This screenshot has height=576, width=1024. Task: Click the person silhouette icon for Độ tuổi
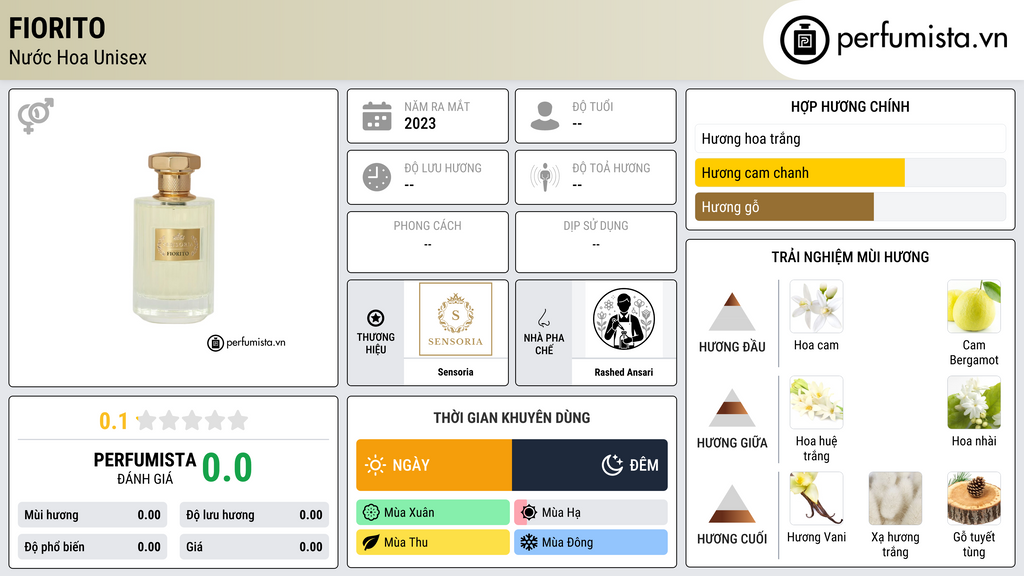click(545, 116)
